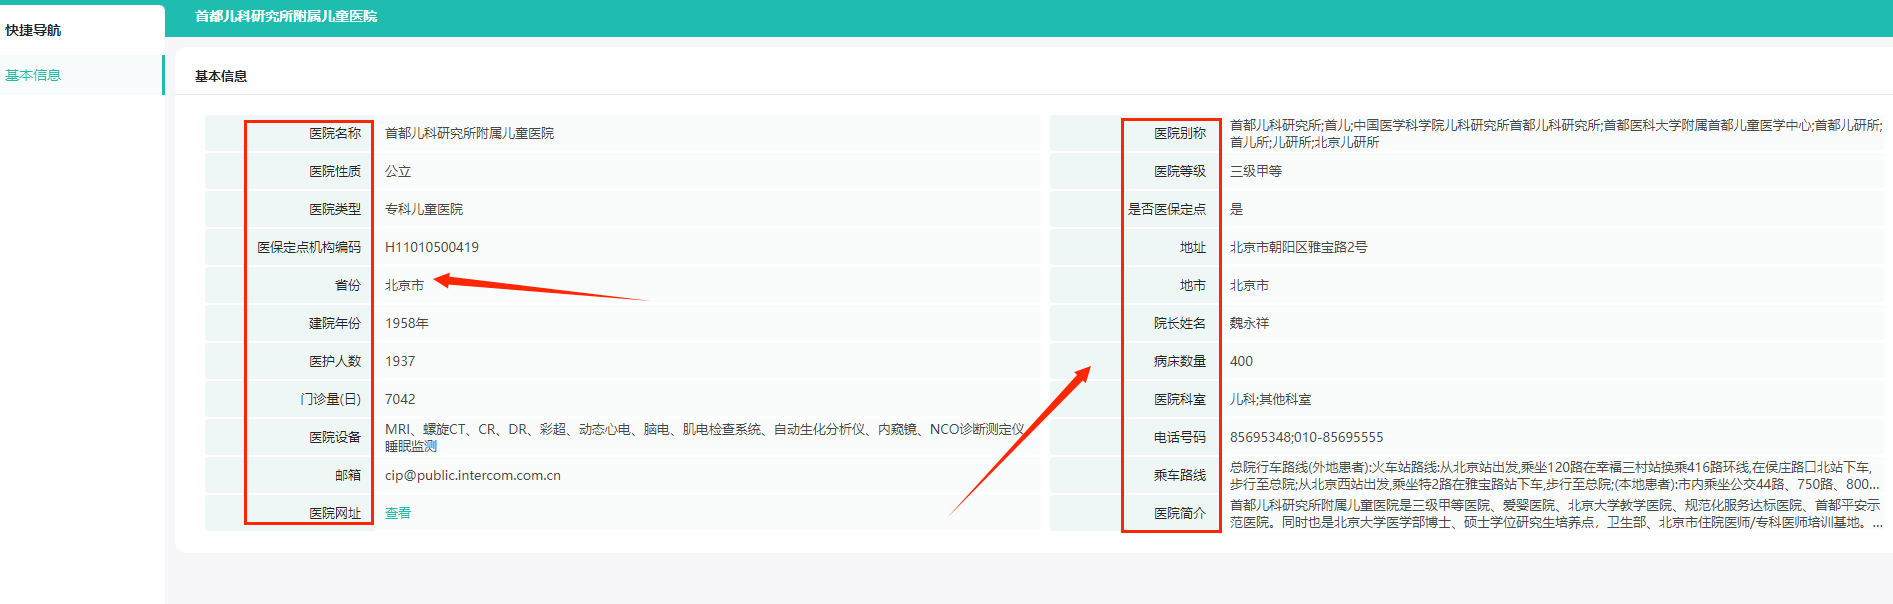This screenshot has width=1893, height=604.
Task: Click the 邮箱 label
Action: [348, 475]
